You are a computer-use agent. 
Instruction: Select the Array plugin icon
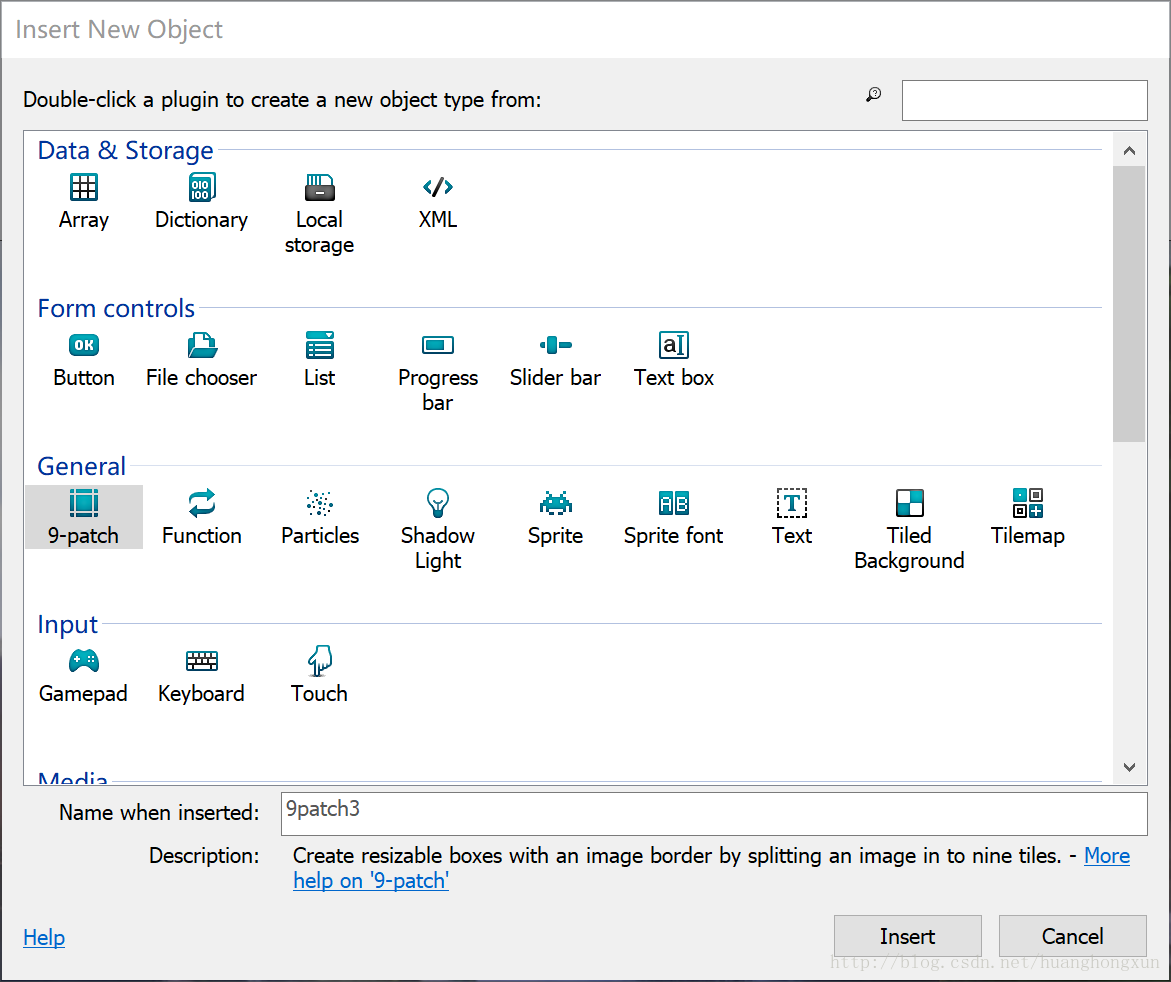84,188
